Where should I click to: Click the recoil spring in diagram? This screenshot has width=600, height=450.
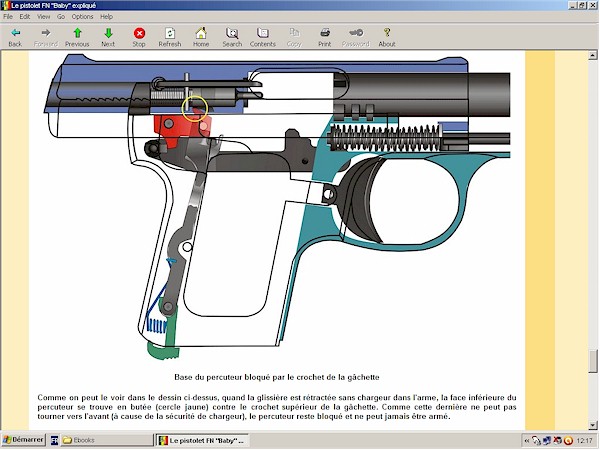[384, 137]
